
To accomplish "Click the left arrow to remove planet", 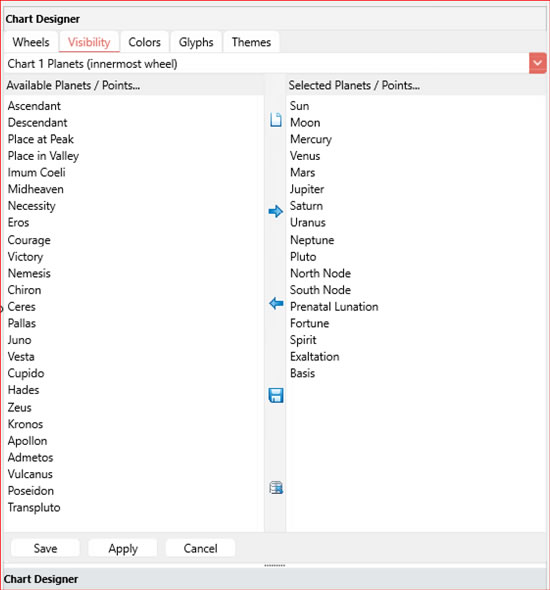I will tap(276, 303).
